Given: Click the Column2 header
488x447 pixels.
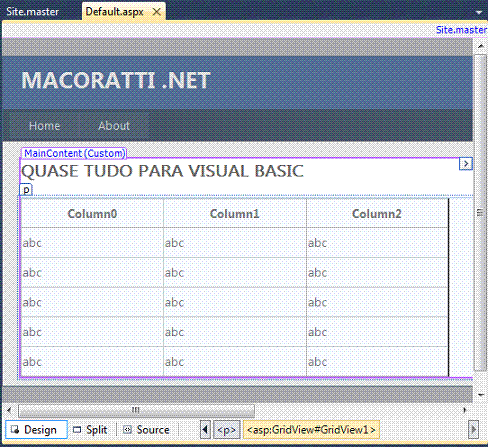Looking at the screenshot, I should (x=377, y=214).
